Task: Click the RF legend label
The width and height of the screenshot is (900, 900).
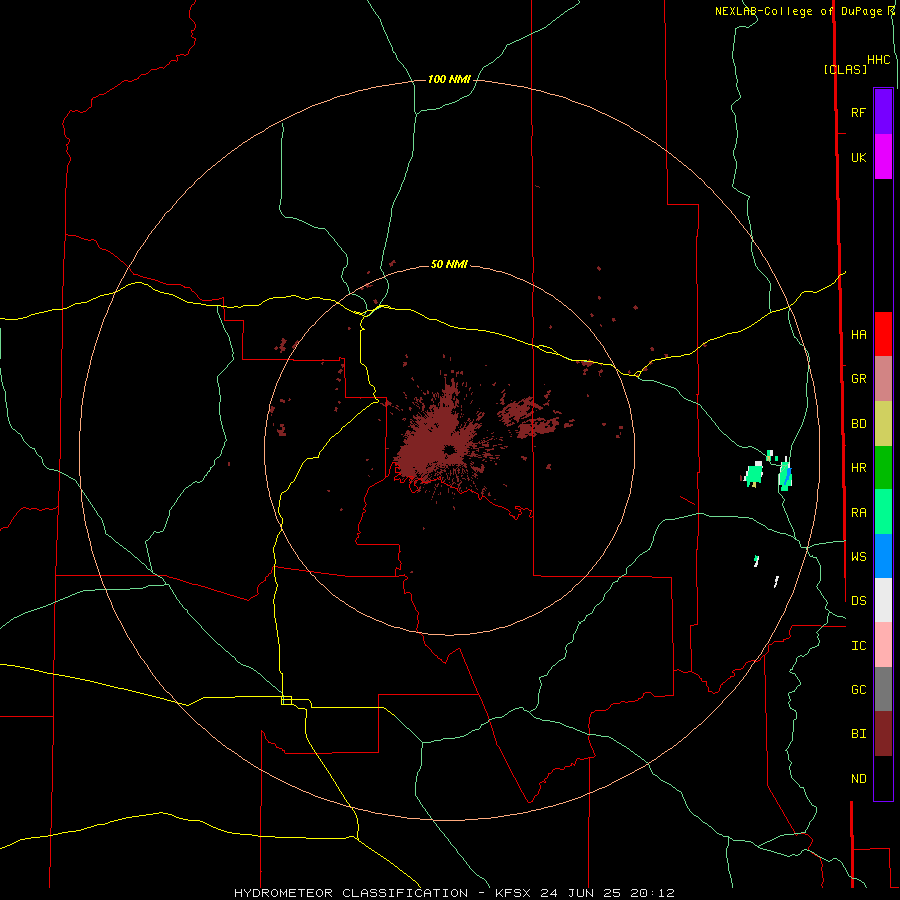Action: click(858, 112)
